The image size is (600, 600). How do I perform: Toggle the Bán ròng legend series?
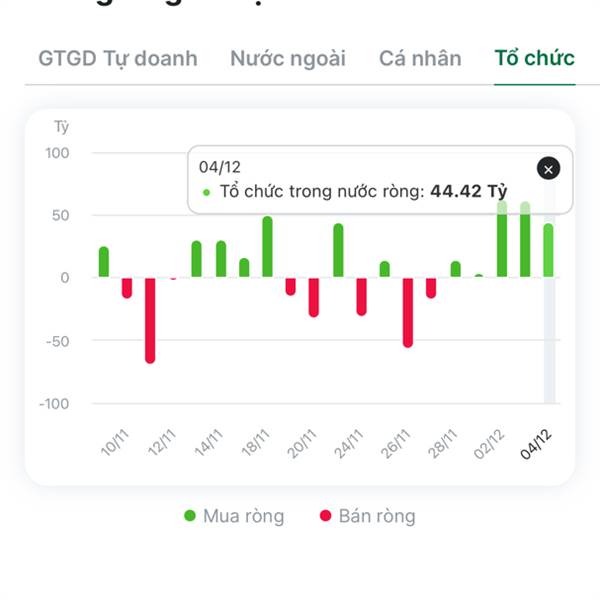click(x=367, y=516)
